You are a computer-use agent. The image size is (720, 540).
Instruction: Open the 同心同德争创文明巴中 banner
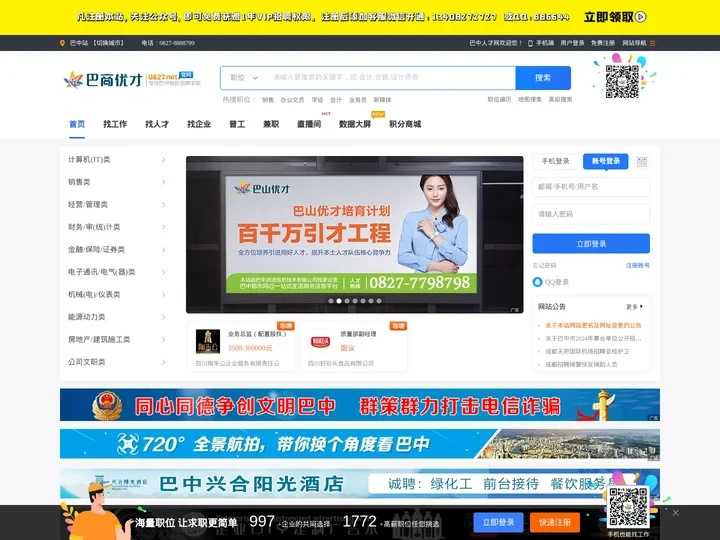(x=360, y=405)
